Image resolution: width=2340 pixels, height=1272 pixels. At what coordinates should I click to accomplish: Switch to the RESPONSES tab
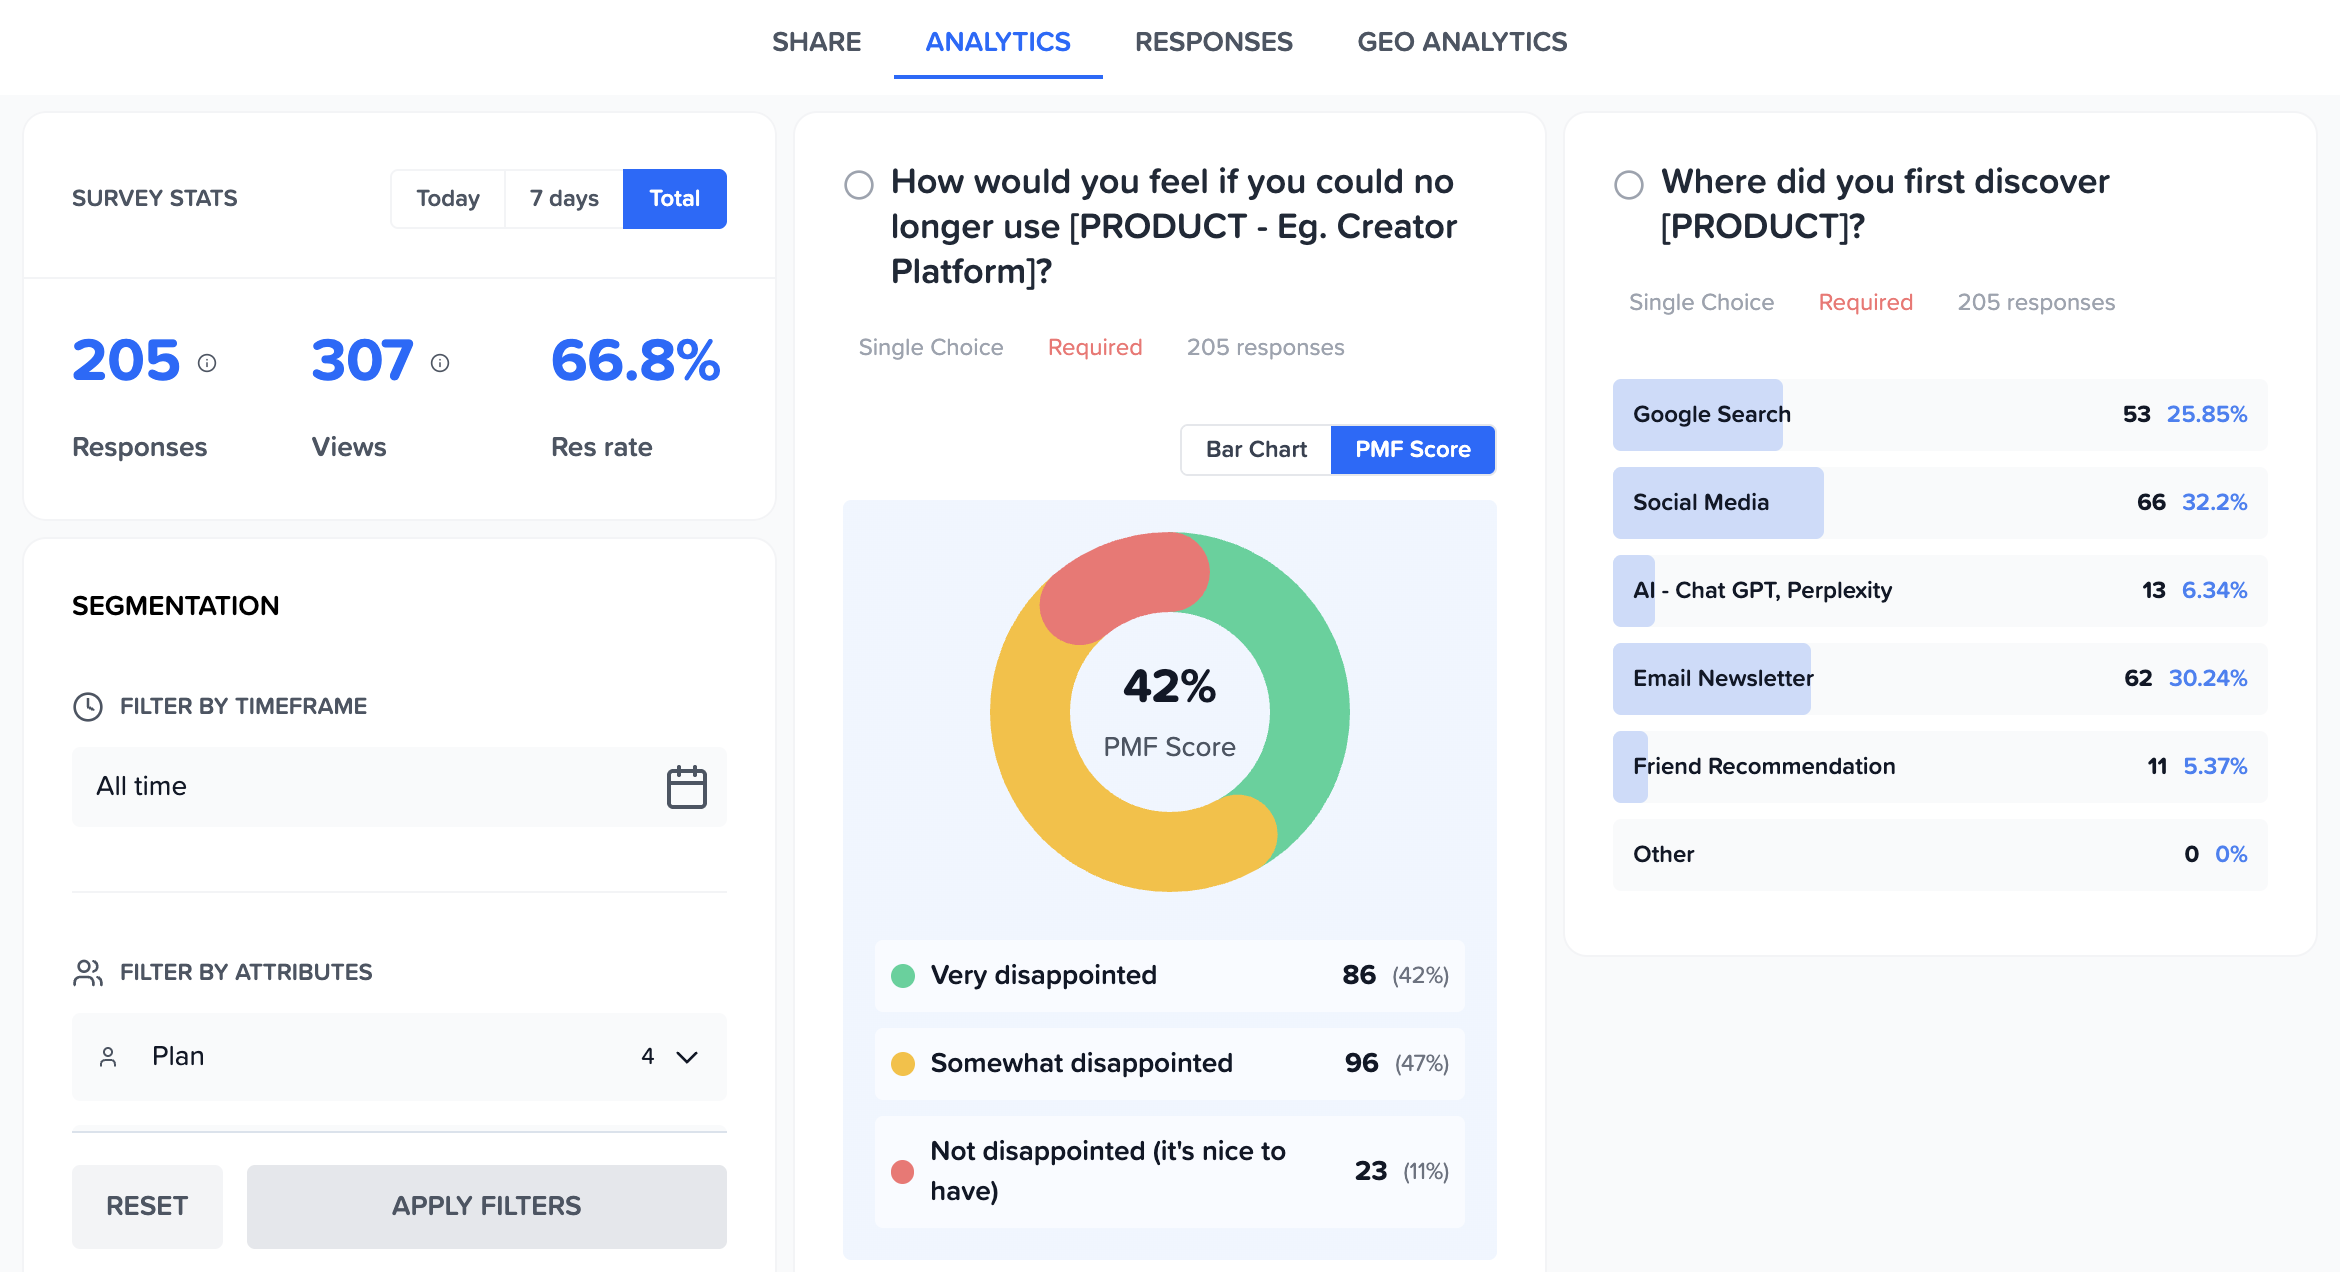tap(1213, 42)
